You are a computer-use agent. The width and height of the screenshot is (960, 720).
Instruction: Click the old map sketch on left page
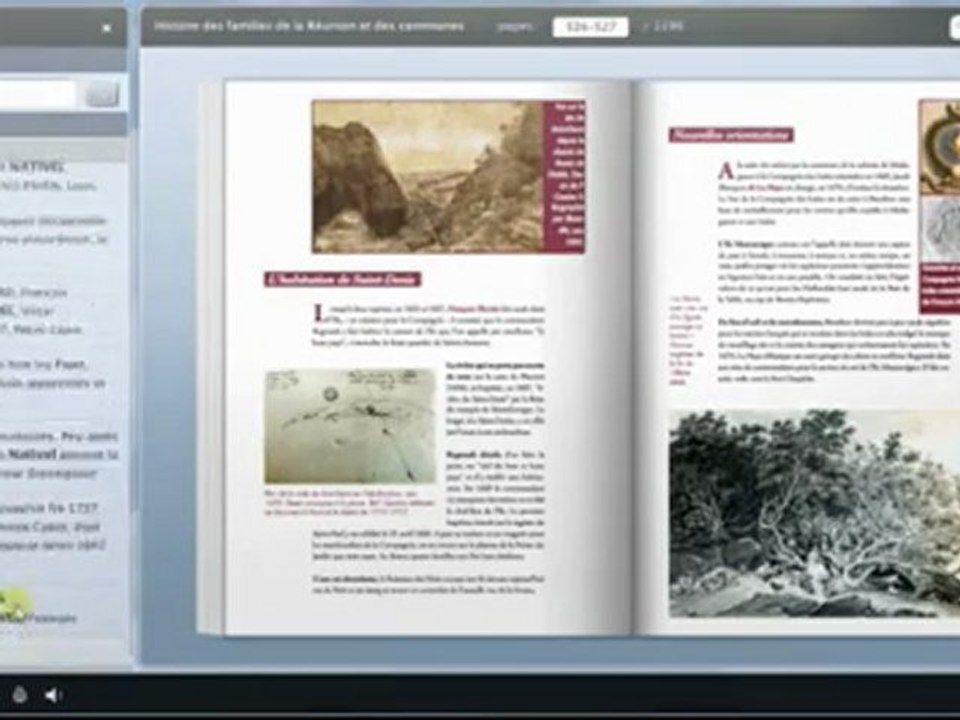(350, 426)
